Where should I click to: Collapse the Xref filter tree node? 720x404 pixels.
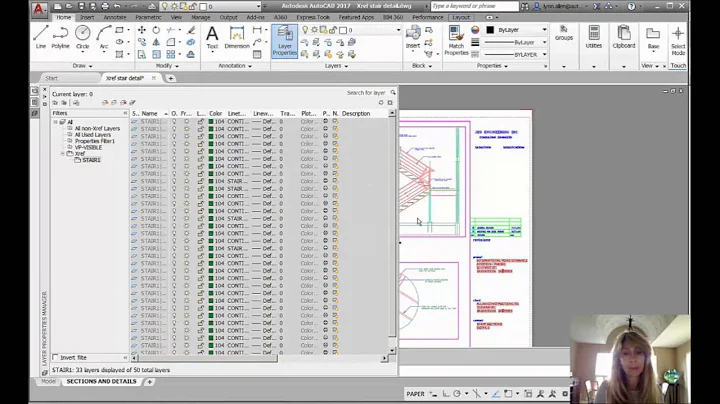pos(62,154)
